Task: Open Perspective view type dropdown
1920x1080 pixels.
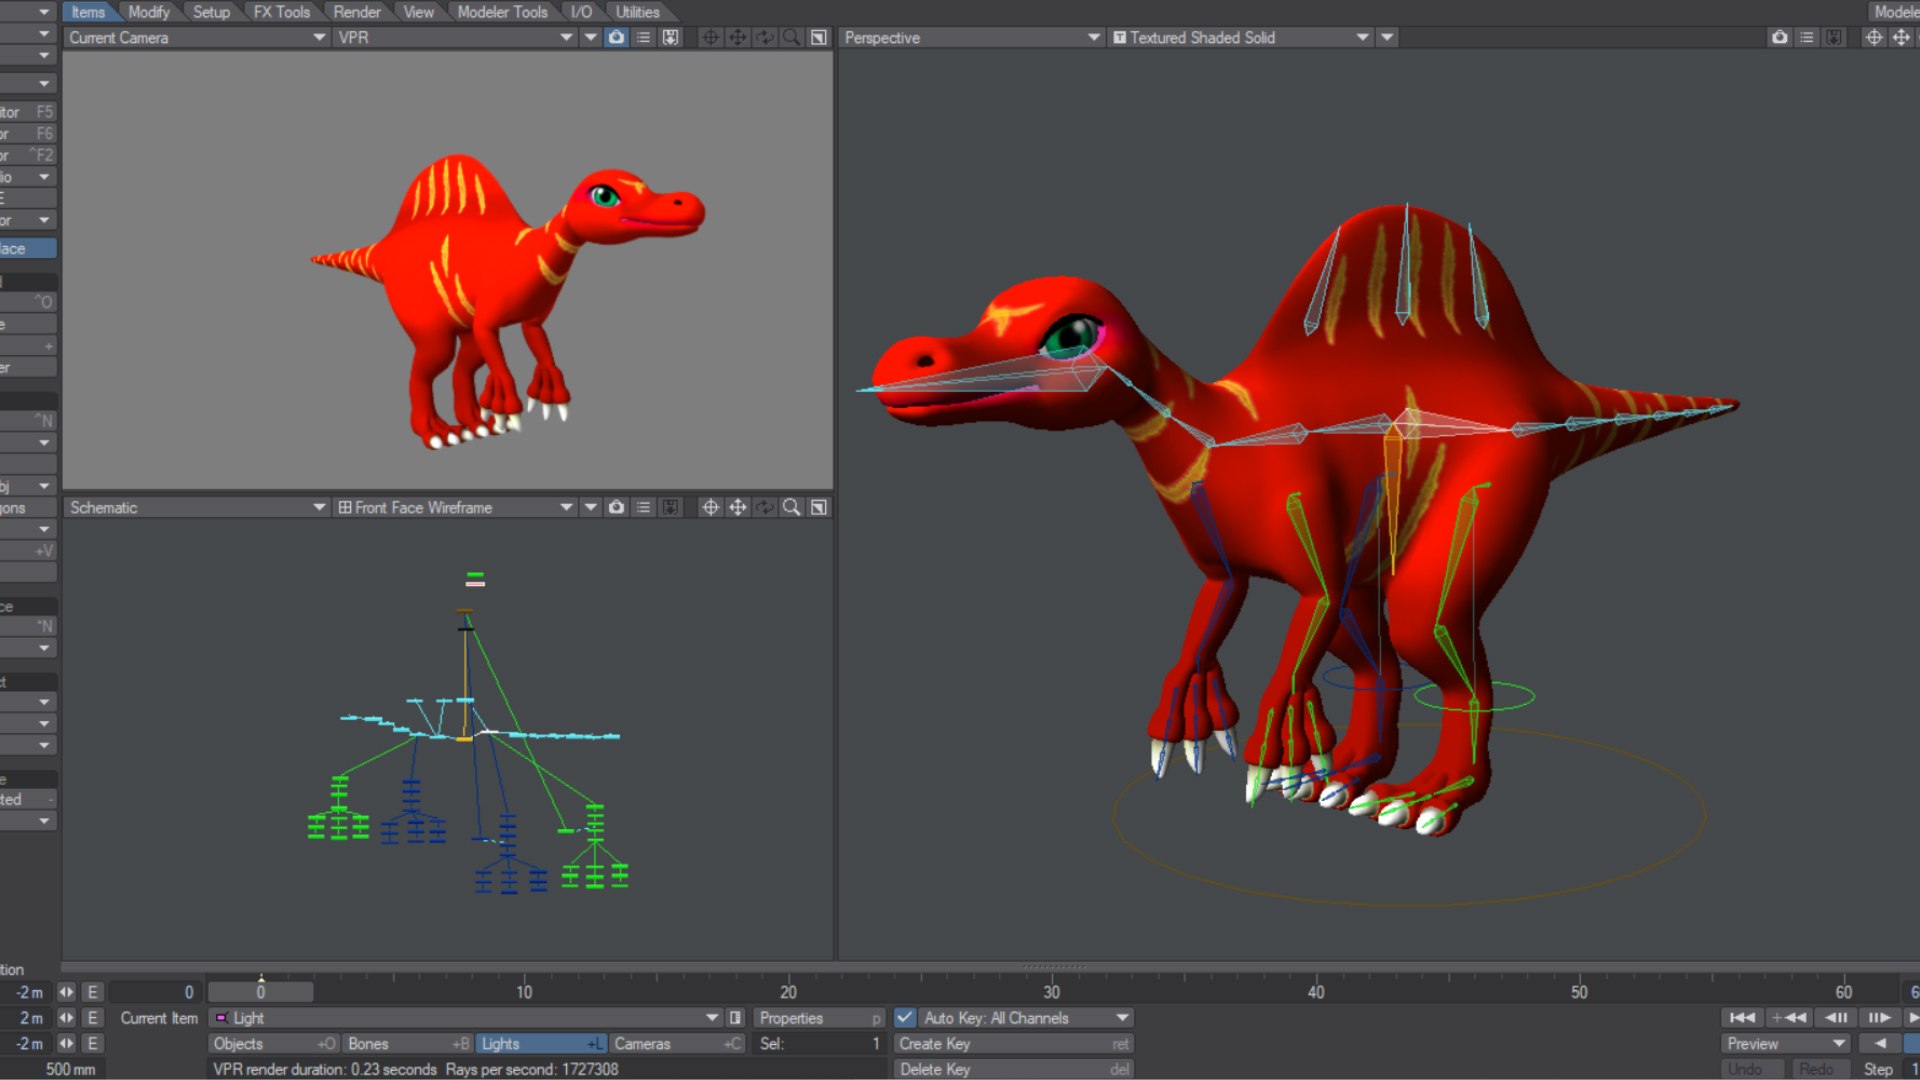Action: (x=971, y=37)
